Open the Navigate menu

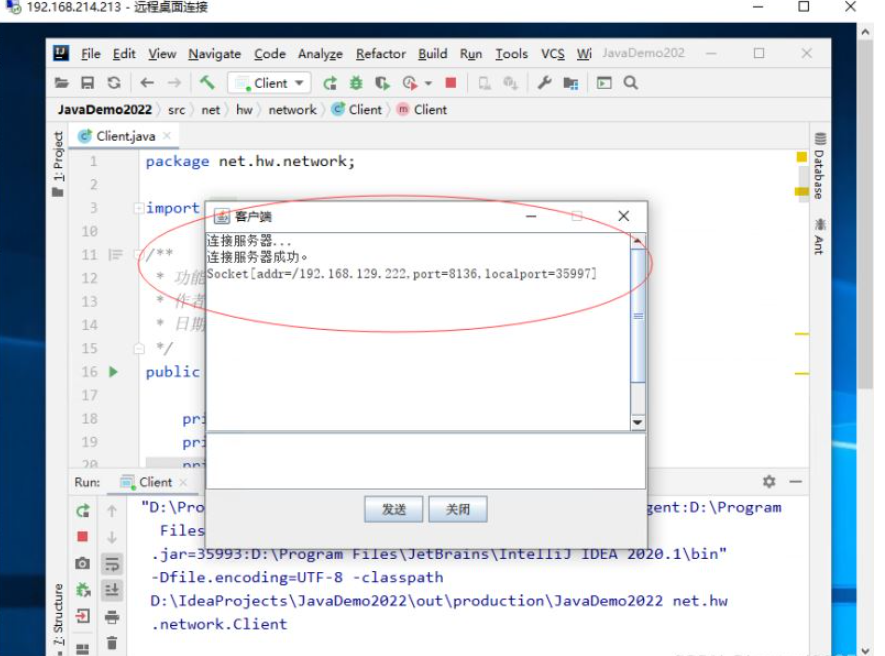214,54
